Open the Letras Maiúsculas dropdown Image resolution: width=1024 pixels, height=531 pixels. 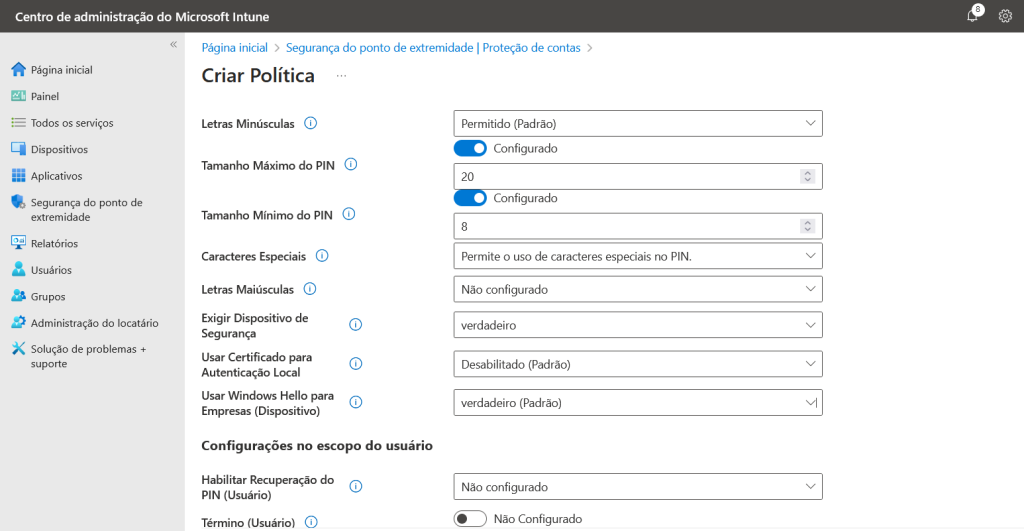638,289
